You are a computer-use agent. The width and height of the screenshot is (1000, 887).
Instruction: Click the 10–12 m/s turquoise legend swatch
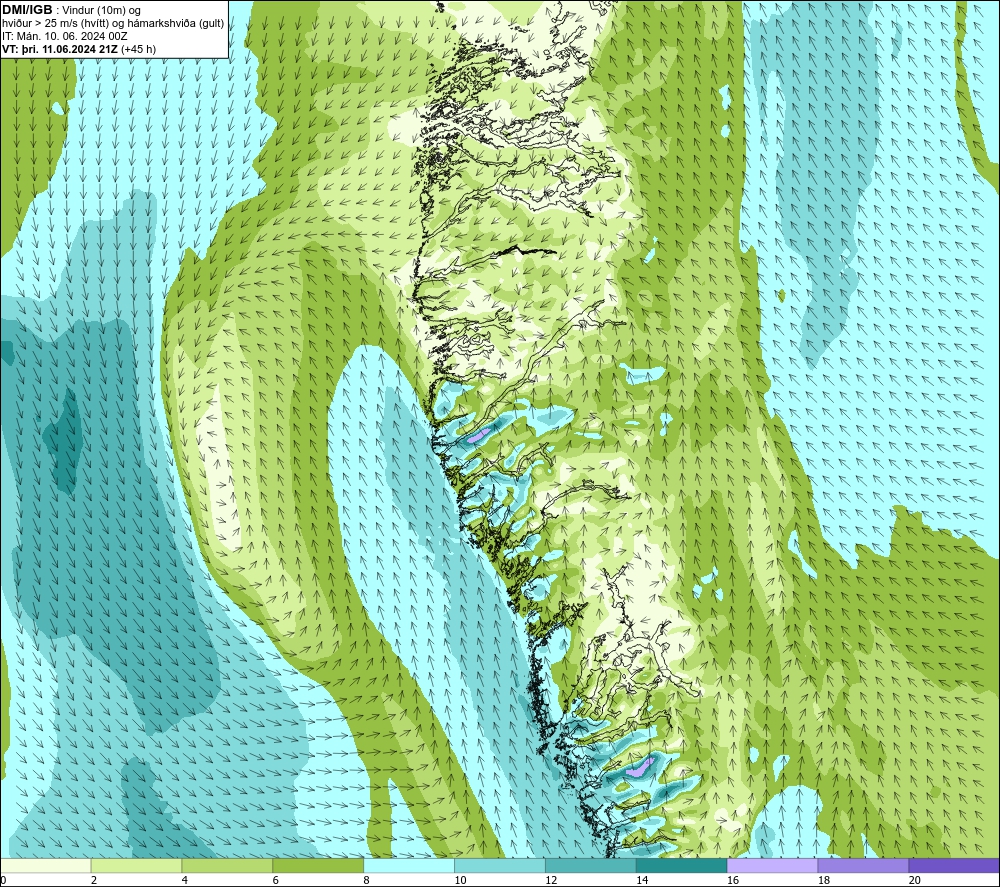click(x=499, y=865)
